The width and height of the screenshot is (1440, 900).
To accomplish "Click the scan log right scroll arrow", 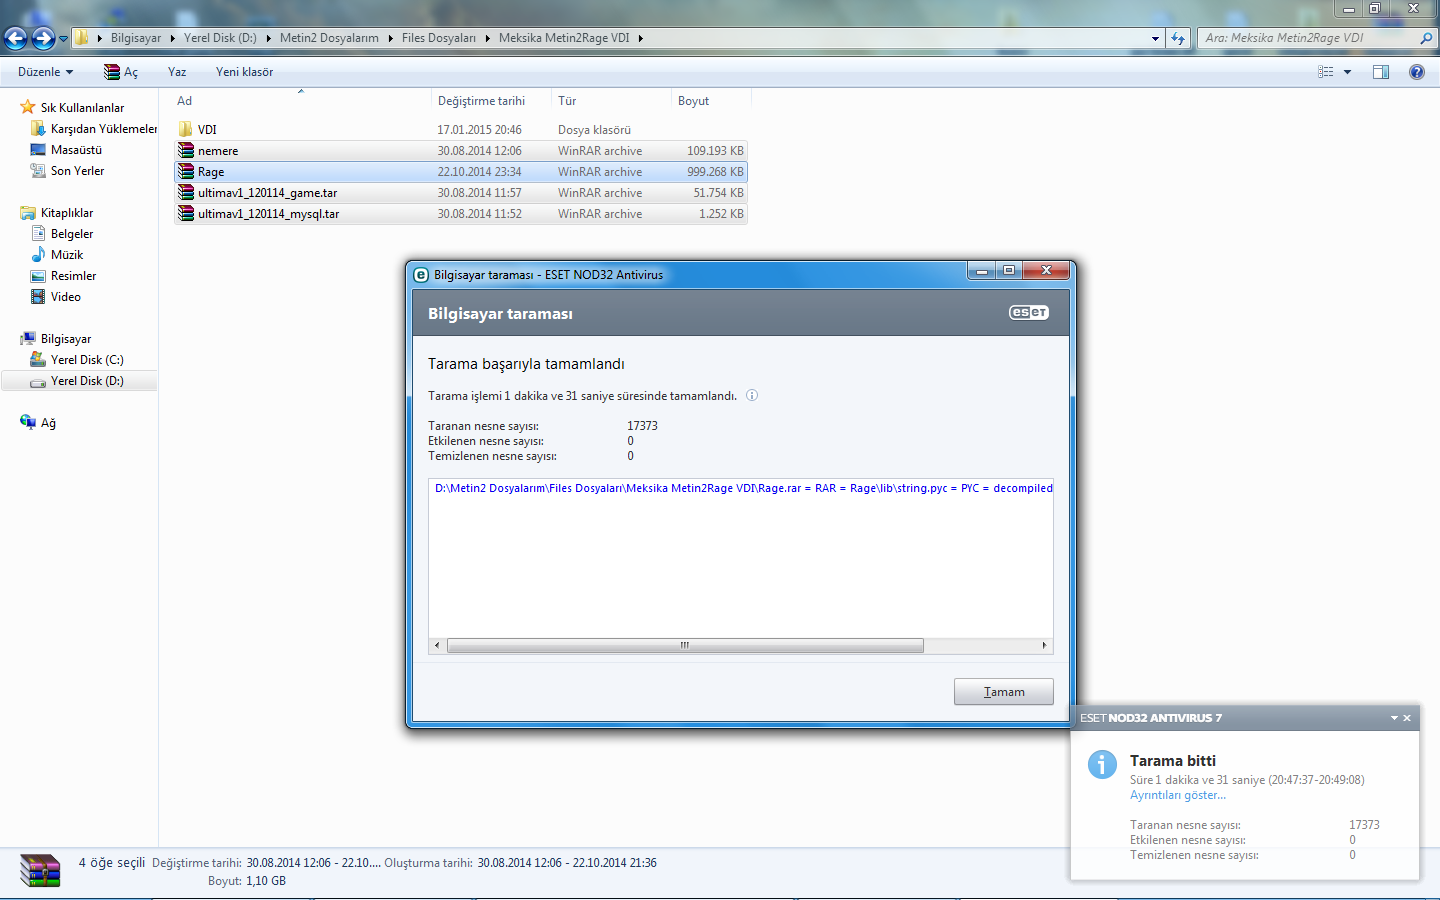I will pyautogui.click(x=1045, y=646).
